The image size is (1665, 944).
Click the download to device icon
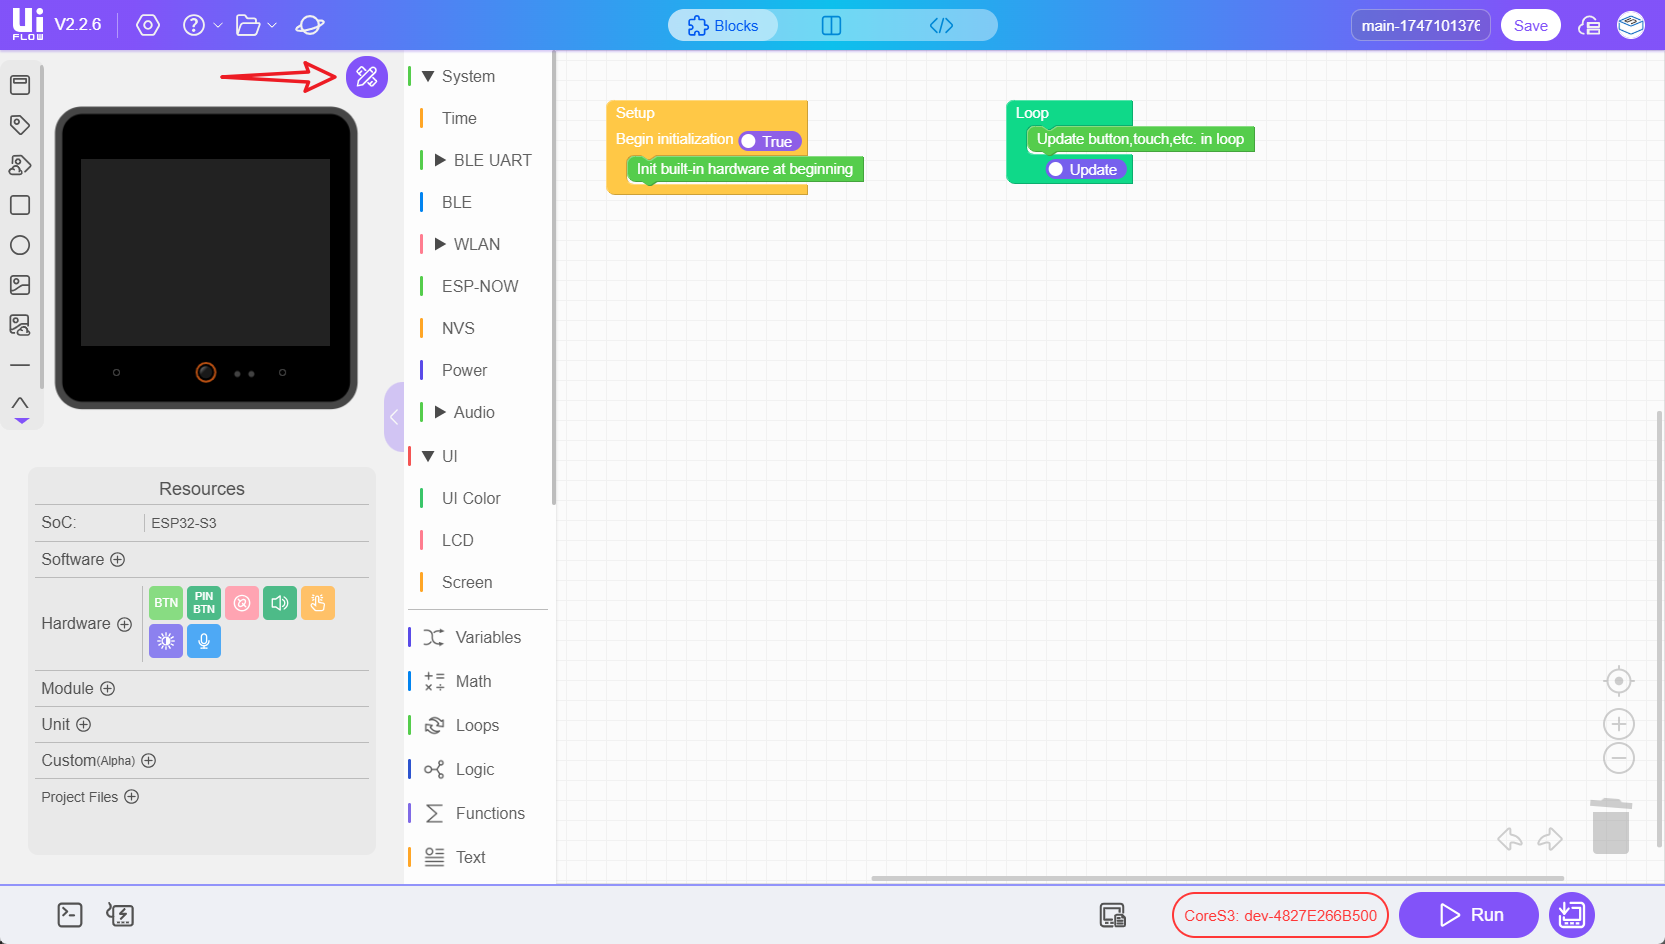point(1571,914)
